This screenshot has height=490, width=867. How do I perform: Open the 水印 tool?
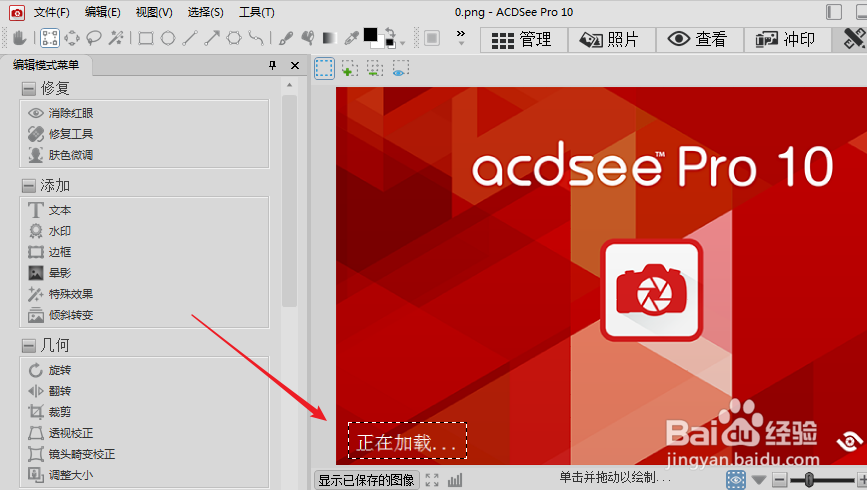coord(49,231)
